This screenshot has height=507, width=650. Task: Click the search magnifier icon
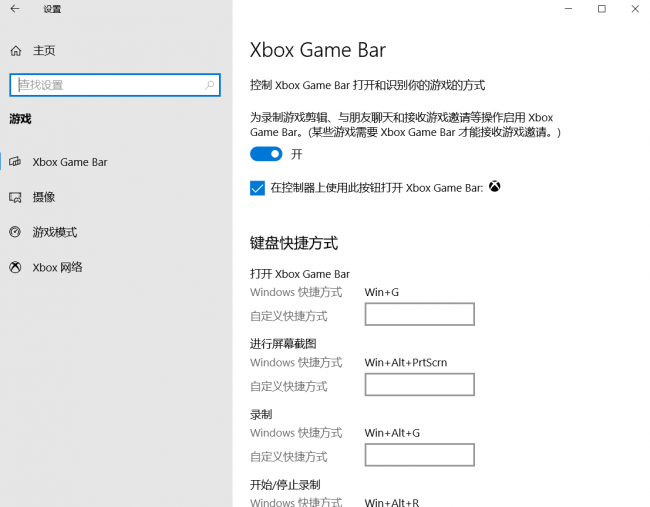coord(209,85)
